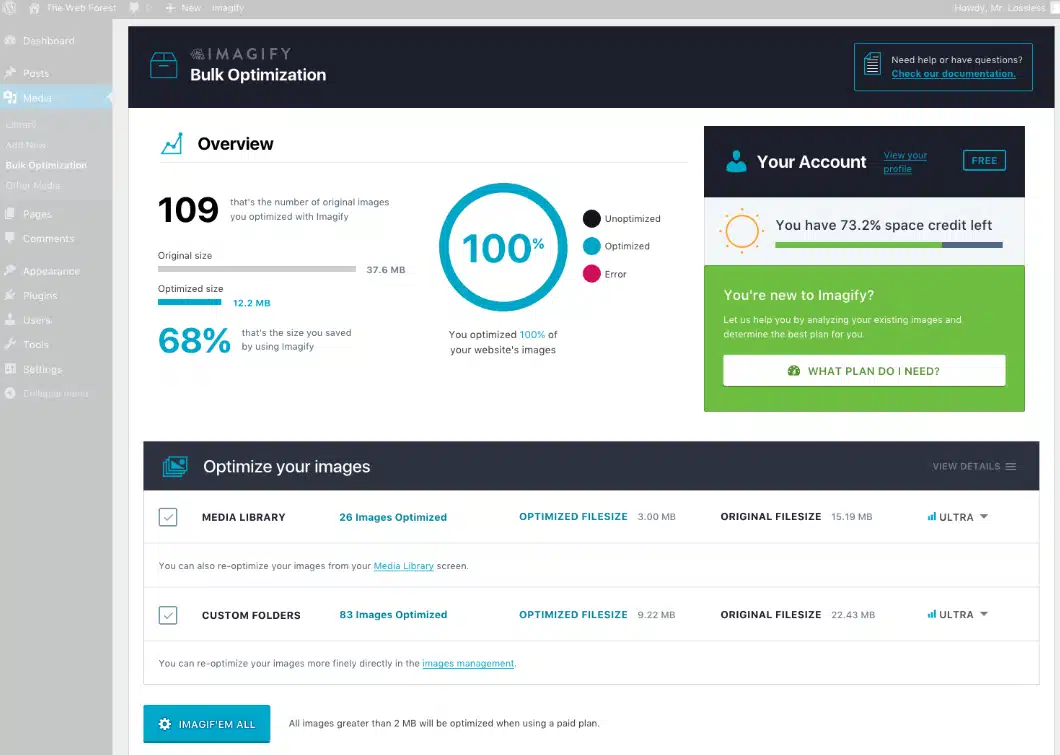Click the 26 Images Optimized text
Image resolution: width=1060 pixels, height=755 pixels.
tap(393, 517)
